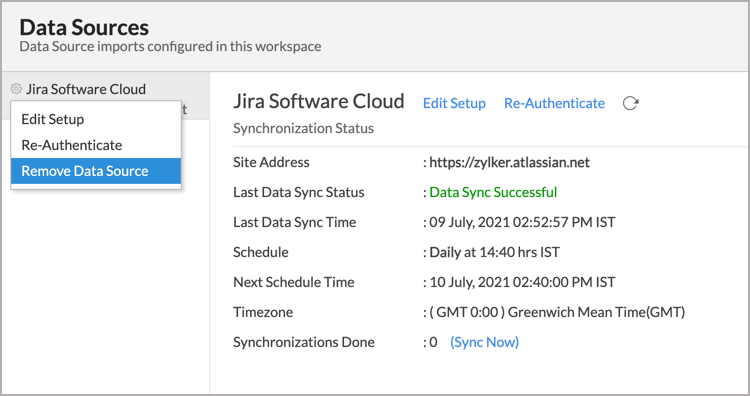Screen dimensions: 750x396
Task: Click the circular refresh icon next to Re-Authenticate
Action: tap(630, 103)
